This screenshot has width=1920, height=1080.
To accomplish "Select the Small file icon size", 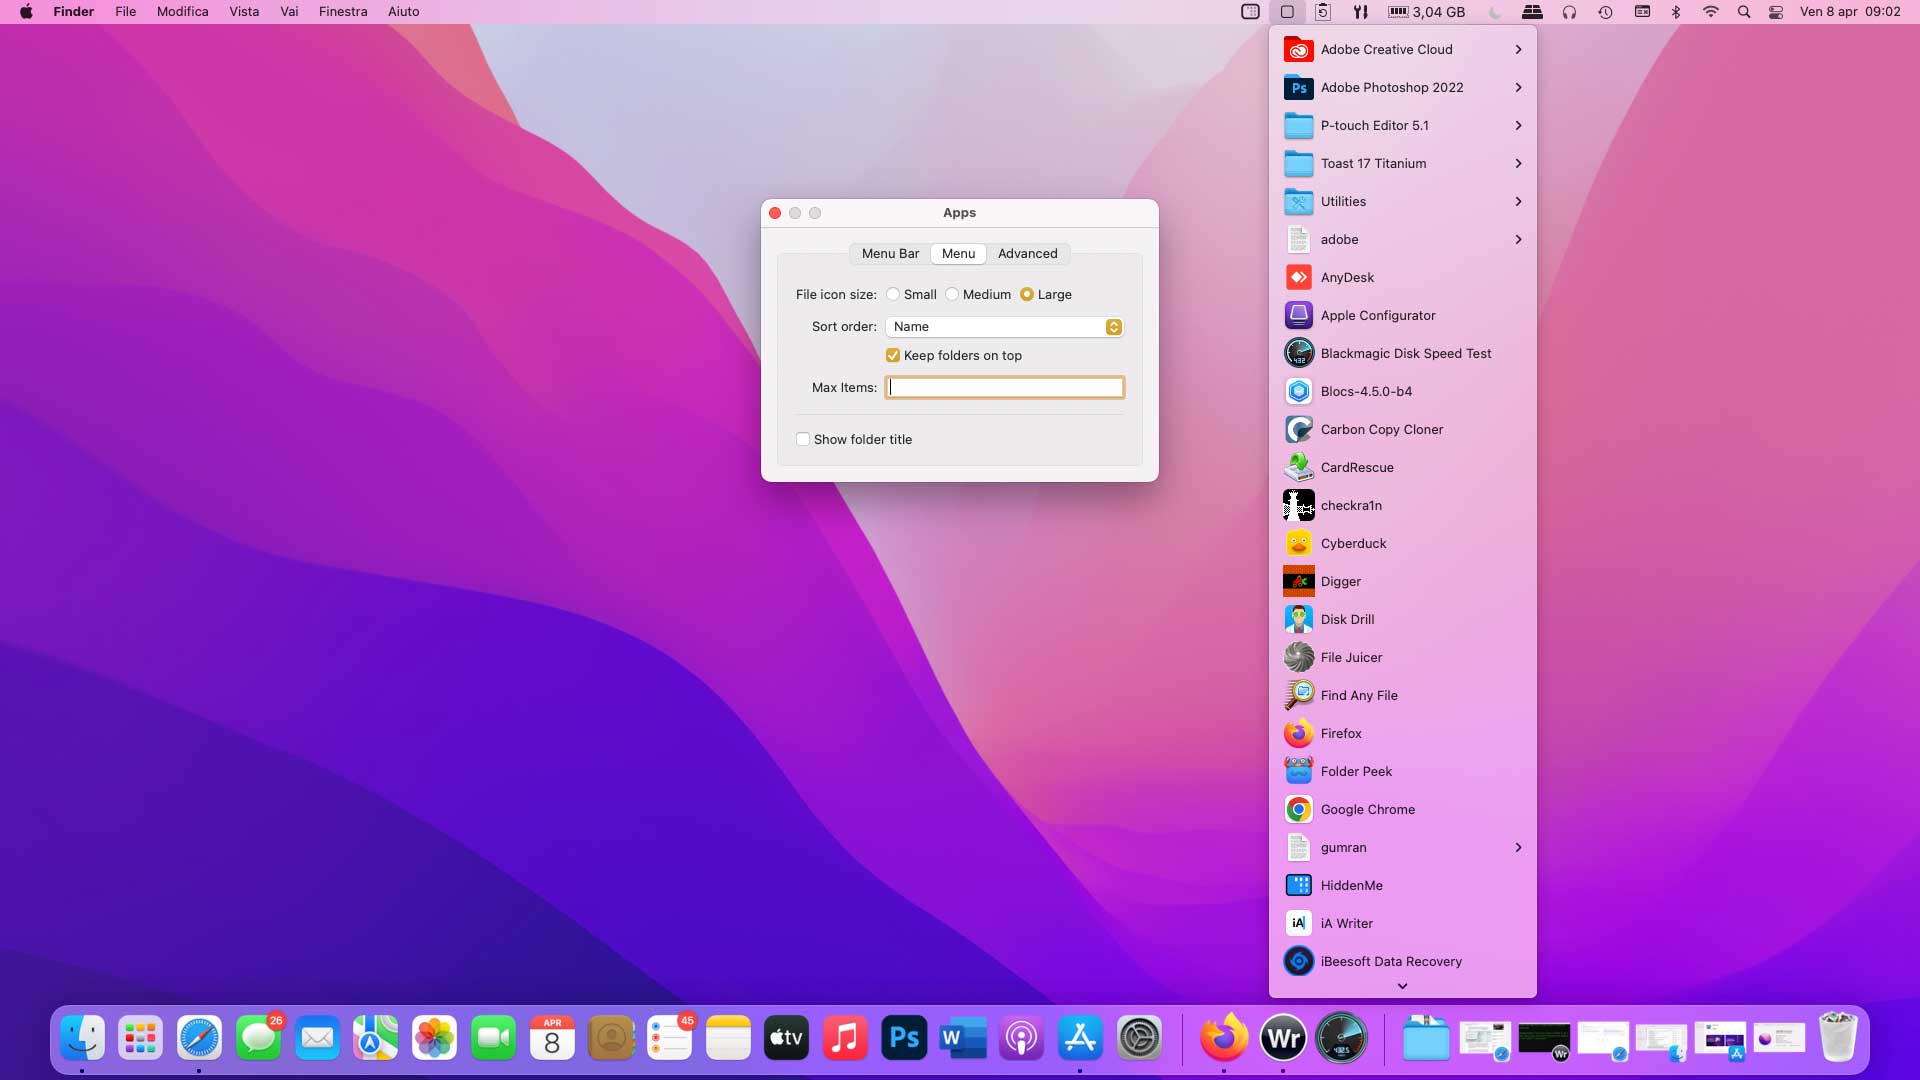I will click(893, 294).
